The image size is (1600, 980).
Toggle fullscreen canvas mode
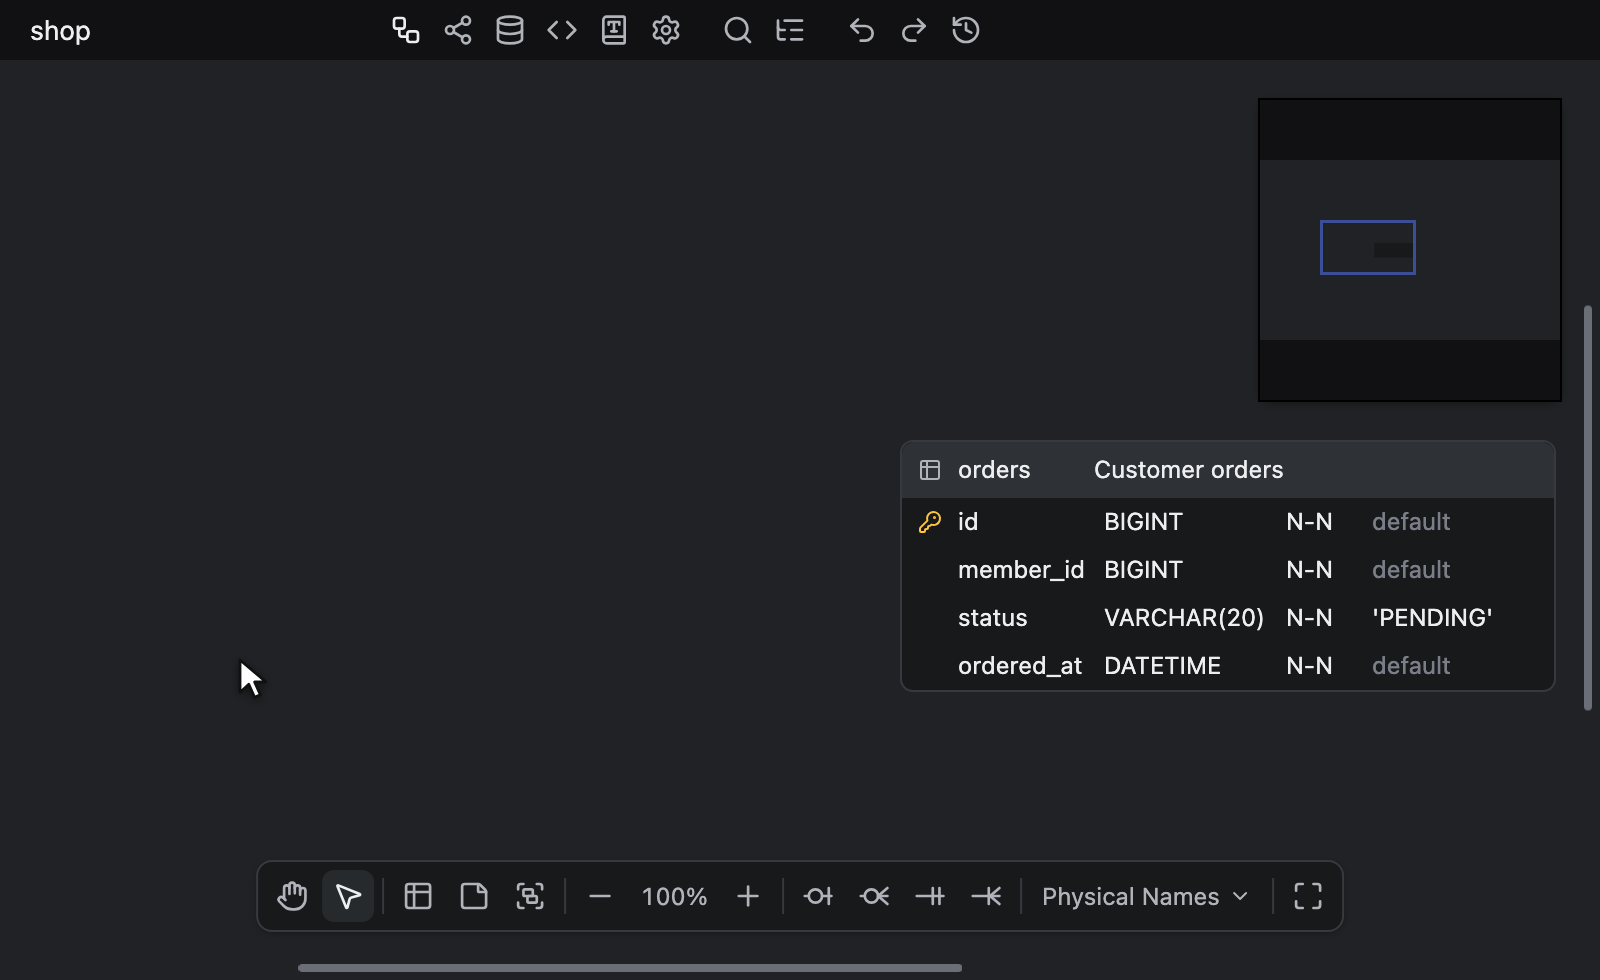coord(1308,896)
